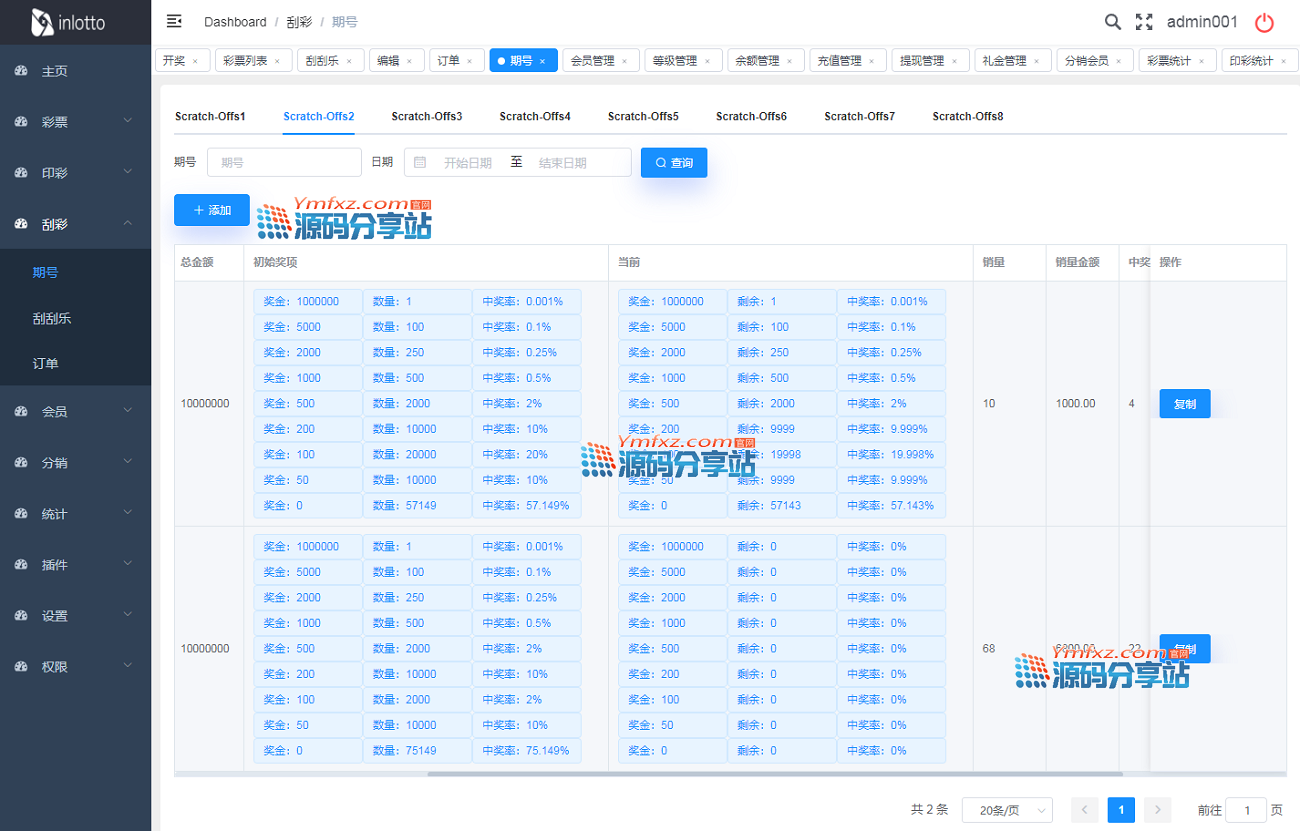1300x831 pixels.
Task: Click 复制 button in first row
Action: pyautogui.click(x=1184, y=404)
